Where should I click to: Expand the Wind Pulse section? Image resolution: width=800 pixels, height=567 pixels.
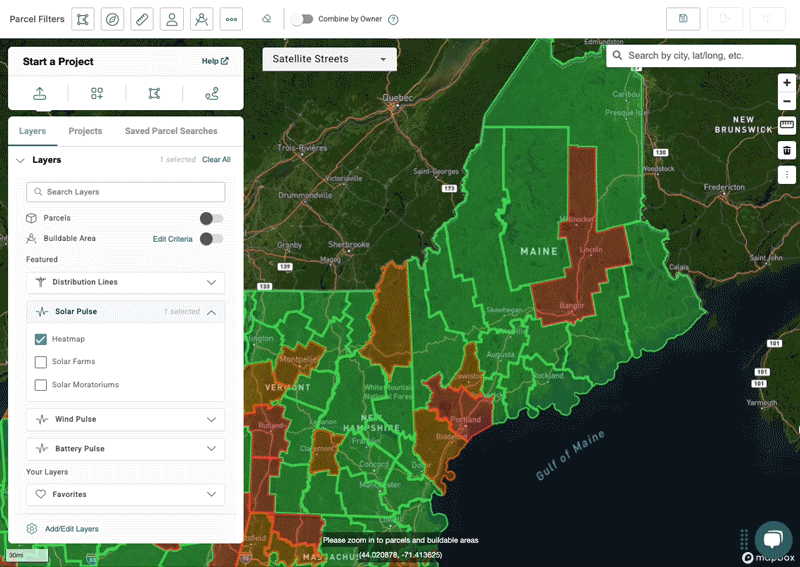(125, 419)
